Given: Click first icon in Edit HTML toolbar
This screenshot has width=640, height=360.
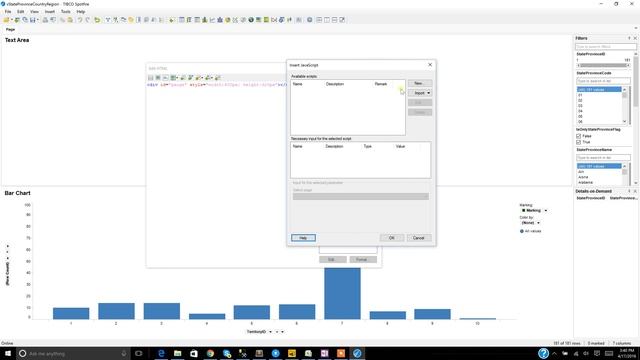Looking at the screenshot, I should pos(151,78).
